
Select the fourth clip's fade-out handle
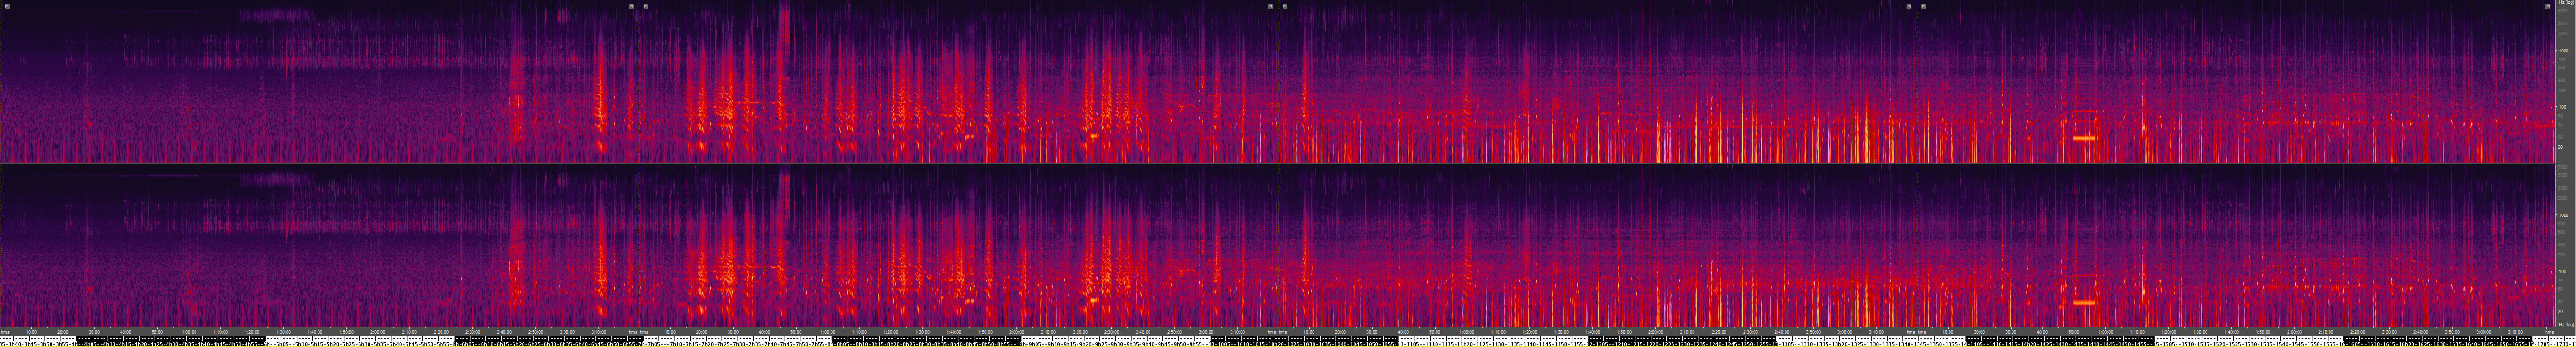coord(2547,6)
